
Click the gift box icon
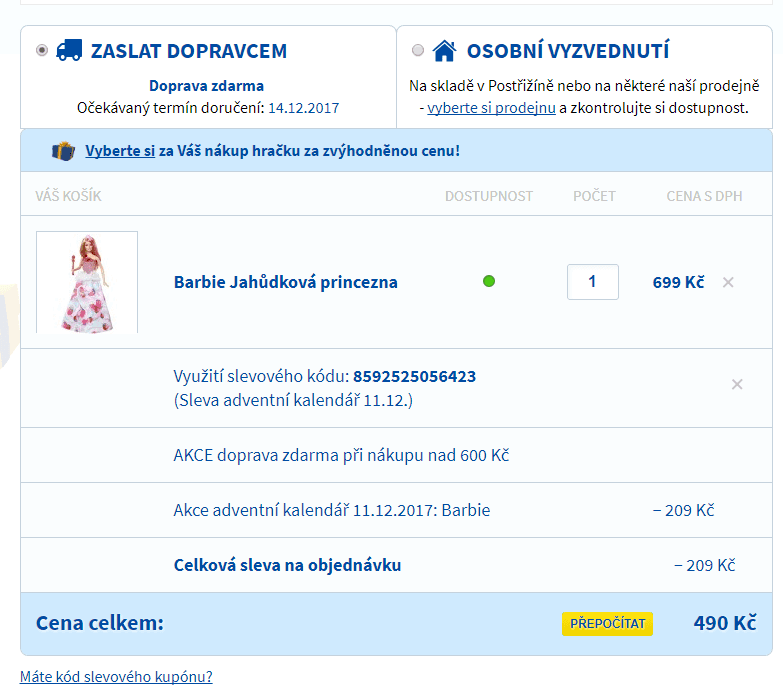(x=63, y=151)
